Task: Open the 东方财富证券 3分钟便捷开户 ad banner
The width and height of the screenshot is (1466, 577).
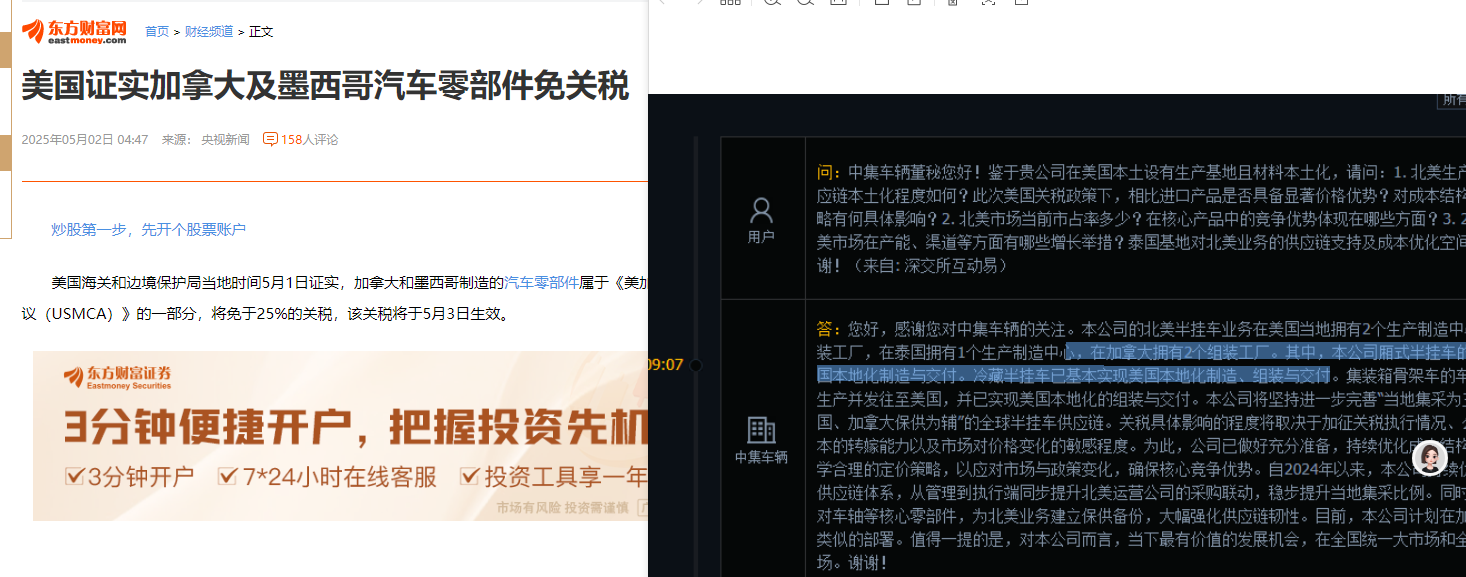Action: [x=340, y=436]
